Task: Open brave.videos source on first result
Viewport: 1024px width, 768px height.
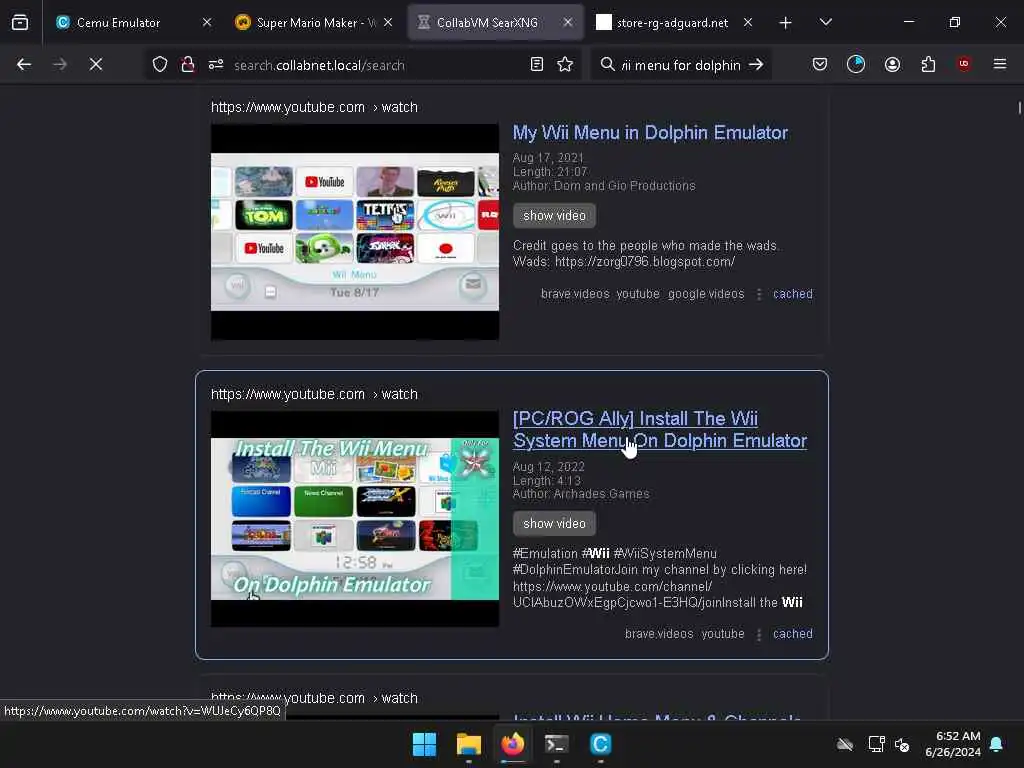Action: click(x=575, y=294)
